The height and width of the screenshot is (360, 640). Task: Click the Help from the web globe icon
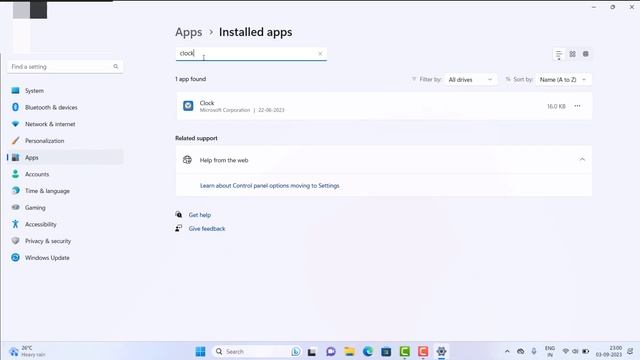(x=187, y=160)
